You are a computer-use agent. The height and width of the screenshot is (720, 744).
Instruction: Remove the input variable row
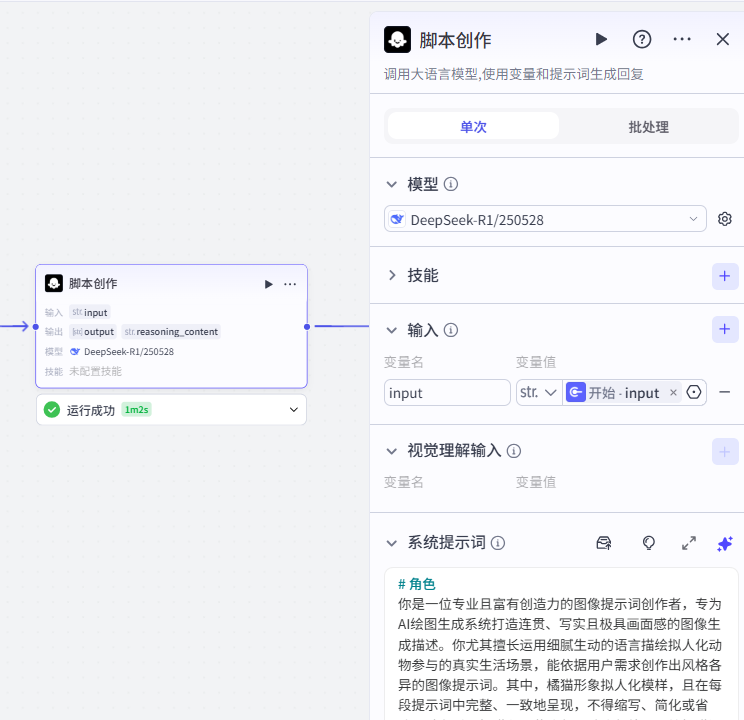pos(725,392)
